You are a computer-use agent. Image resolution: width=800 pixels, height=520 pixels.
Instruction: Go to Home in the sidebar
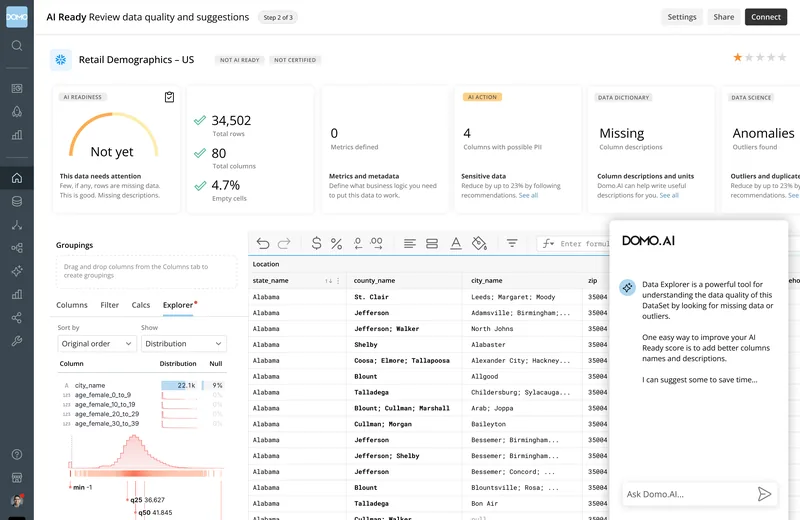17,178
